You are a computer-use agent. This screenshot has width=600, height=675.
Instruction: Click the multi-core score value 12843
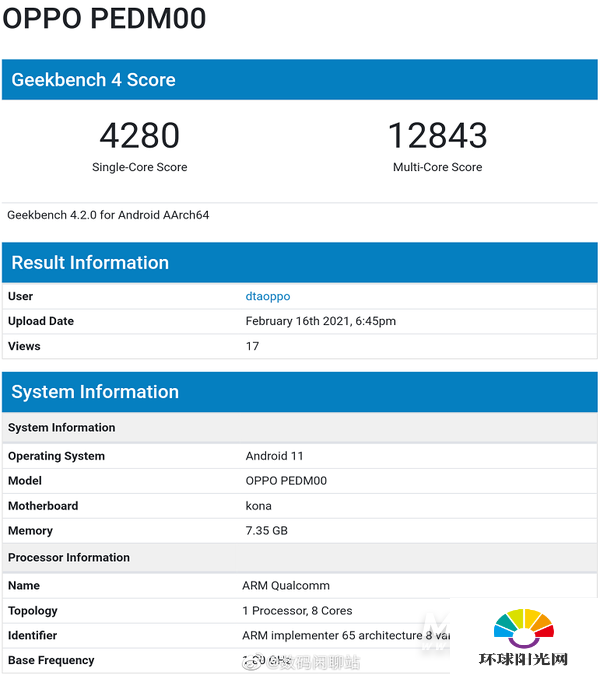point(437,135)
